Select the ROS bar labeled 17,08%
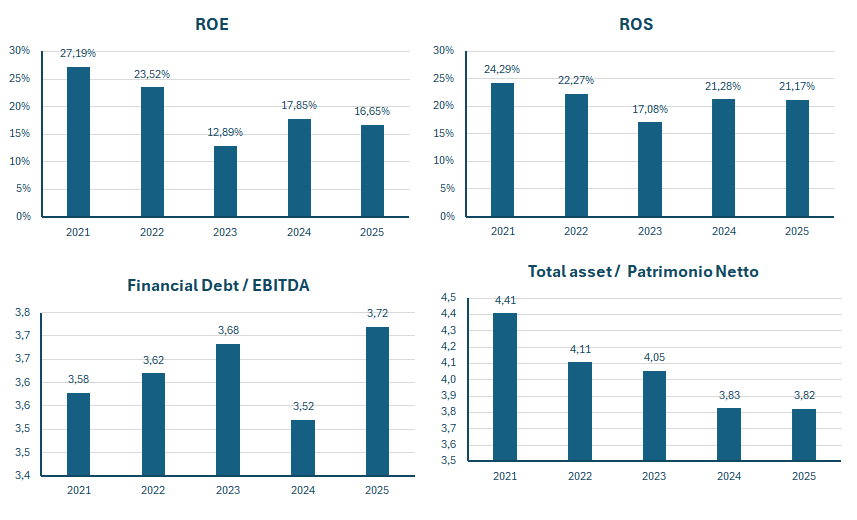This screenshot has width=857, height=520. pos(650,170)
